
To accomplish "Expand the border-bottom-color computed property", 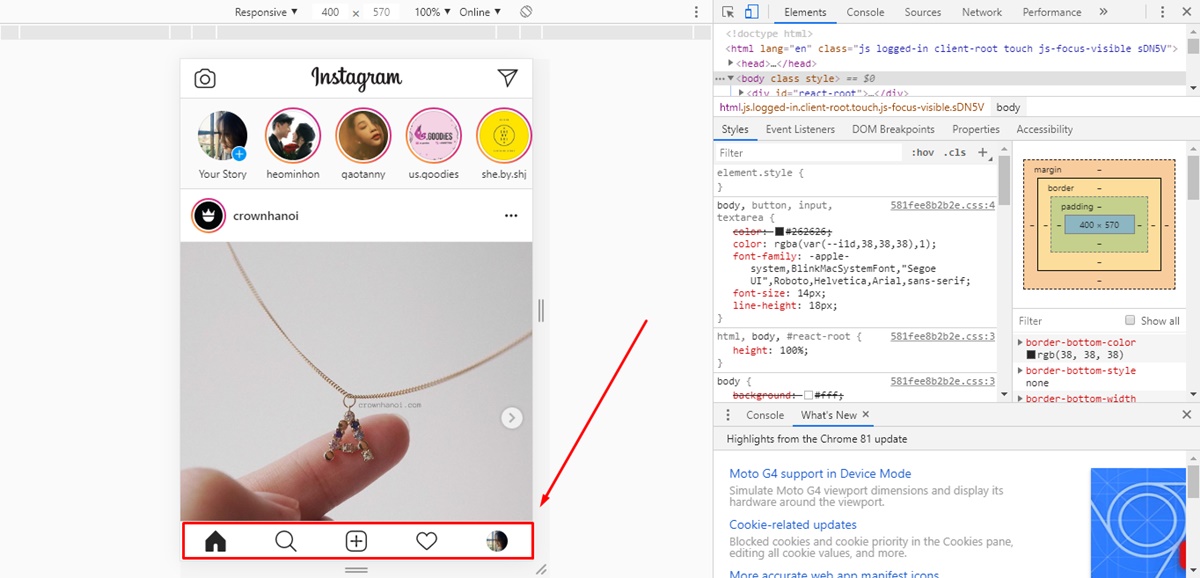I will (1021, 343).
